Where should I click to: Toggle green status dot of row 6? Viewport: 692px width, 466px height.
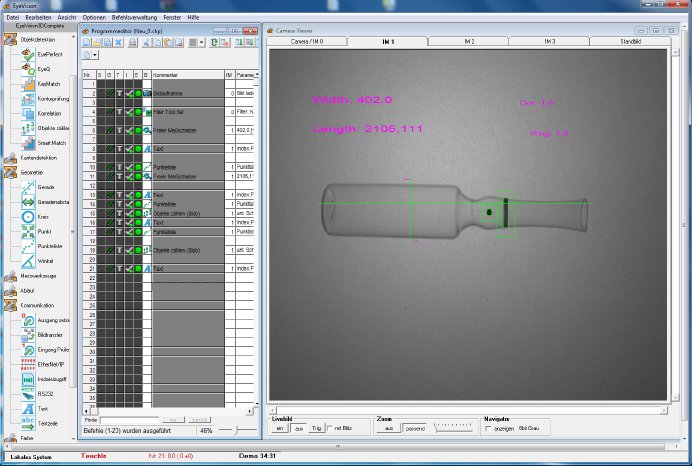coord(138,131)
